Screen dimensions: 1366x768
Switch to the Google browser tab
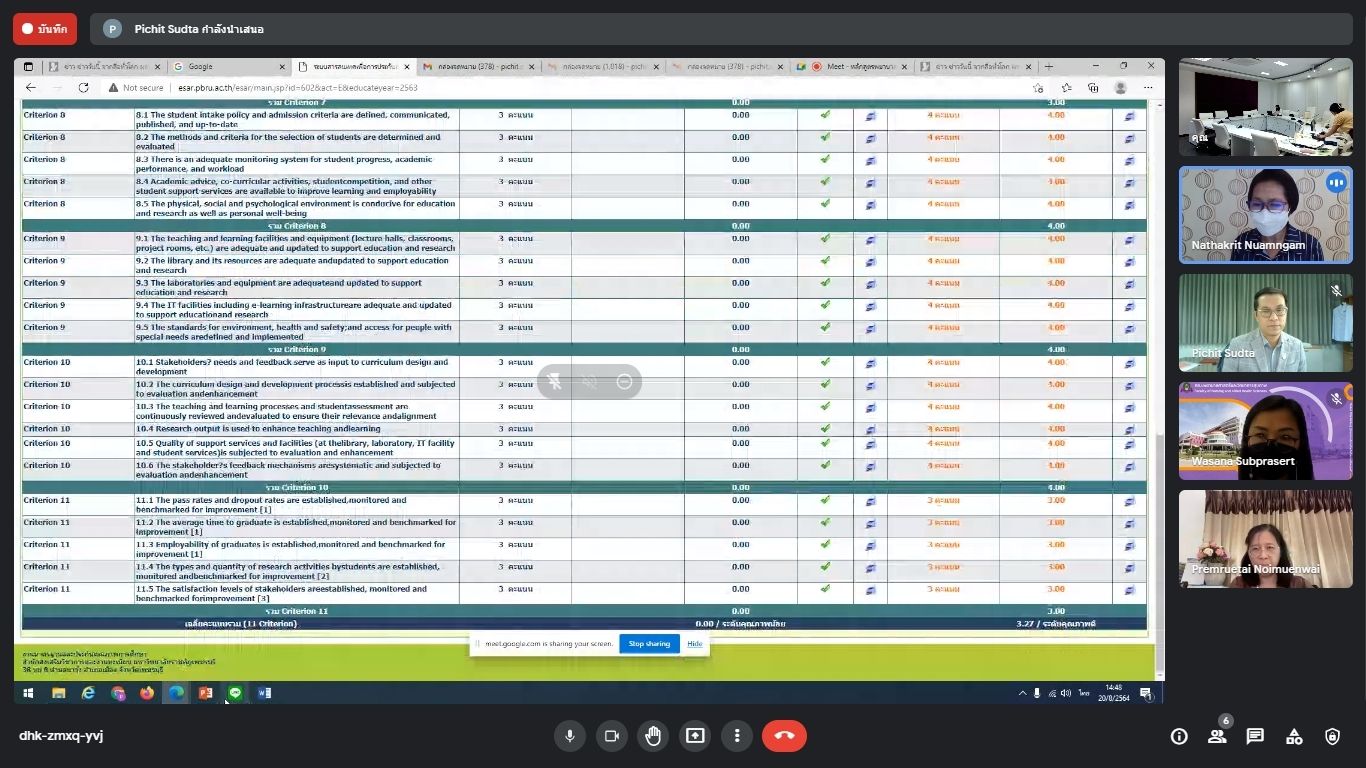[x=225, y=67]
